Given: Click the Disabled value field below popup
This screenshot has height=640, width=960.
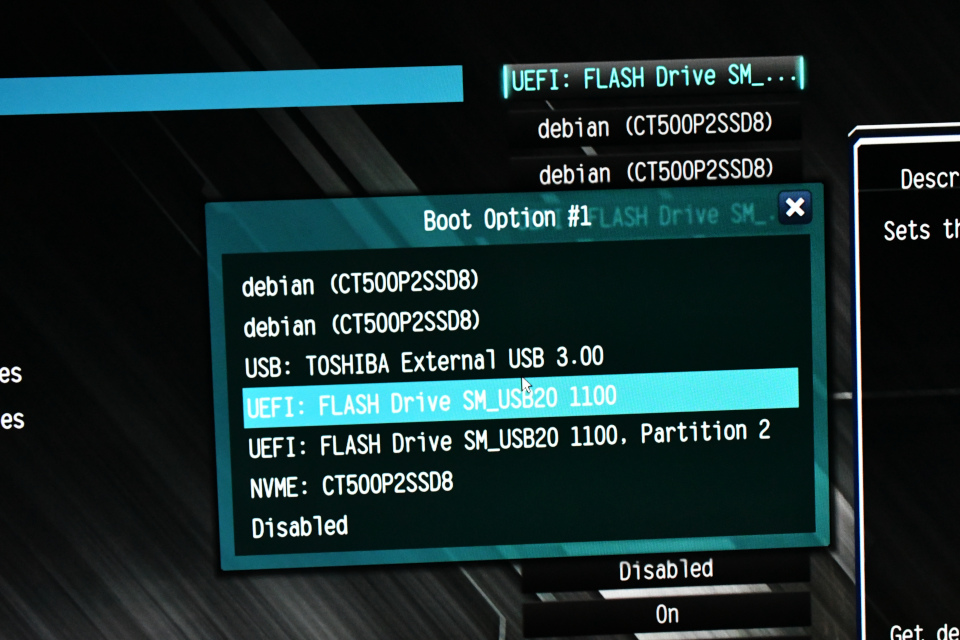Looking at the screenshot, I should [666, 570].
